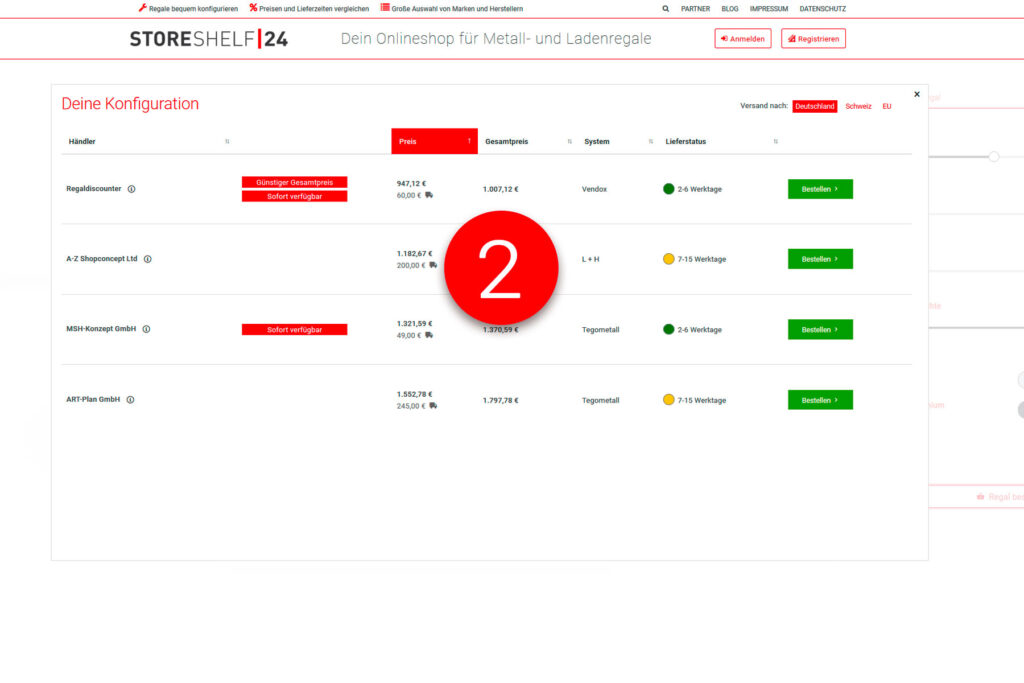The height and width of the screenshot is (683, 1024).
Task: Open the BLOG menu item
Action: 730,8
